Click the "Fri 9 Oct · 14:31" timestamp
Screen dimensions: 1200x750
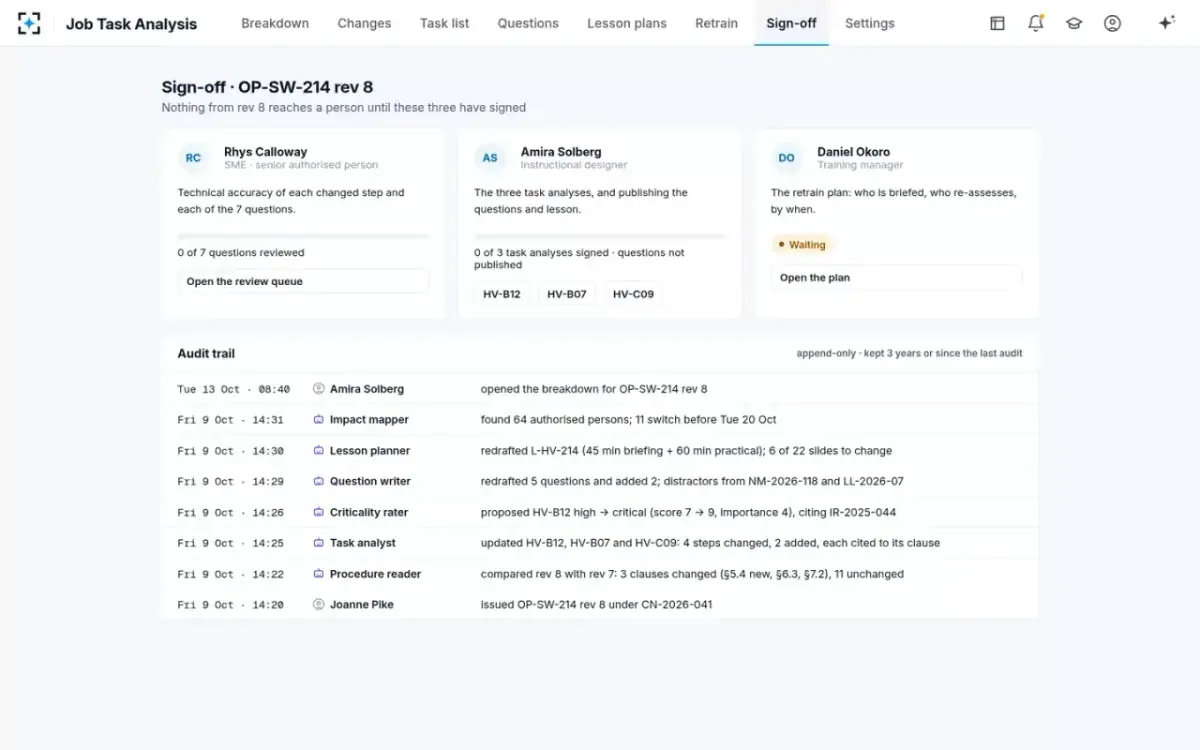[231, 420]
